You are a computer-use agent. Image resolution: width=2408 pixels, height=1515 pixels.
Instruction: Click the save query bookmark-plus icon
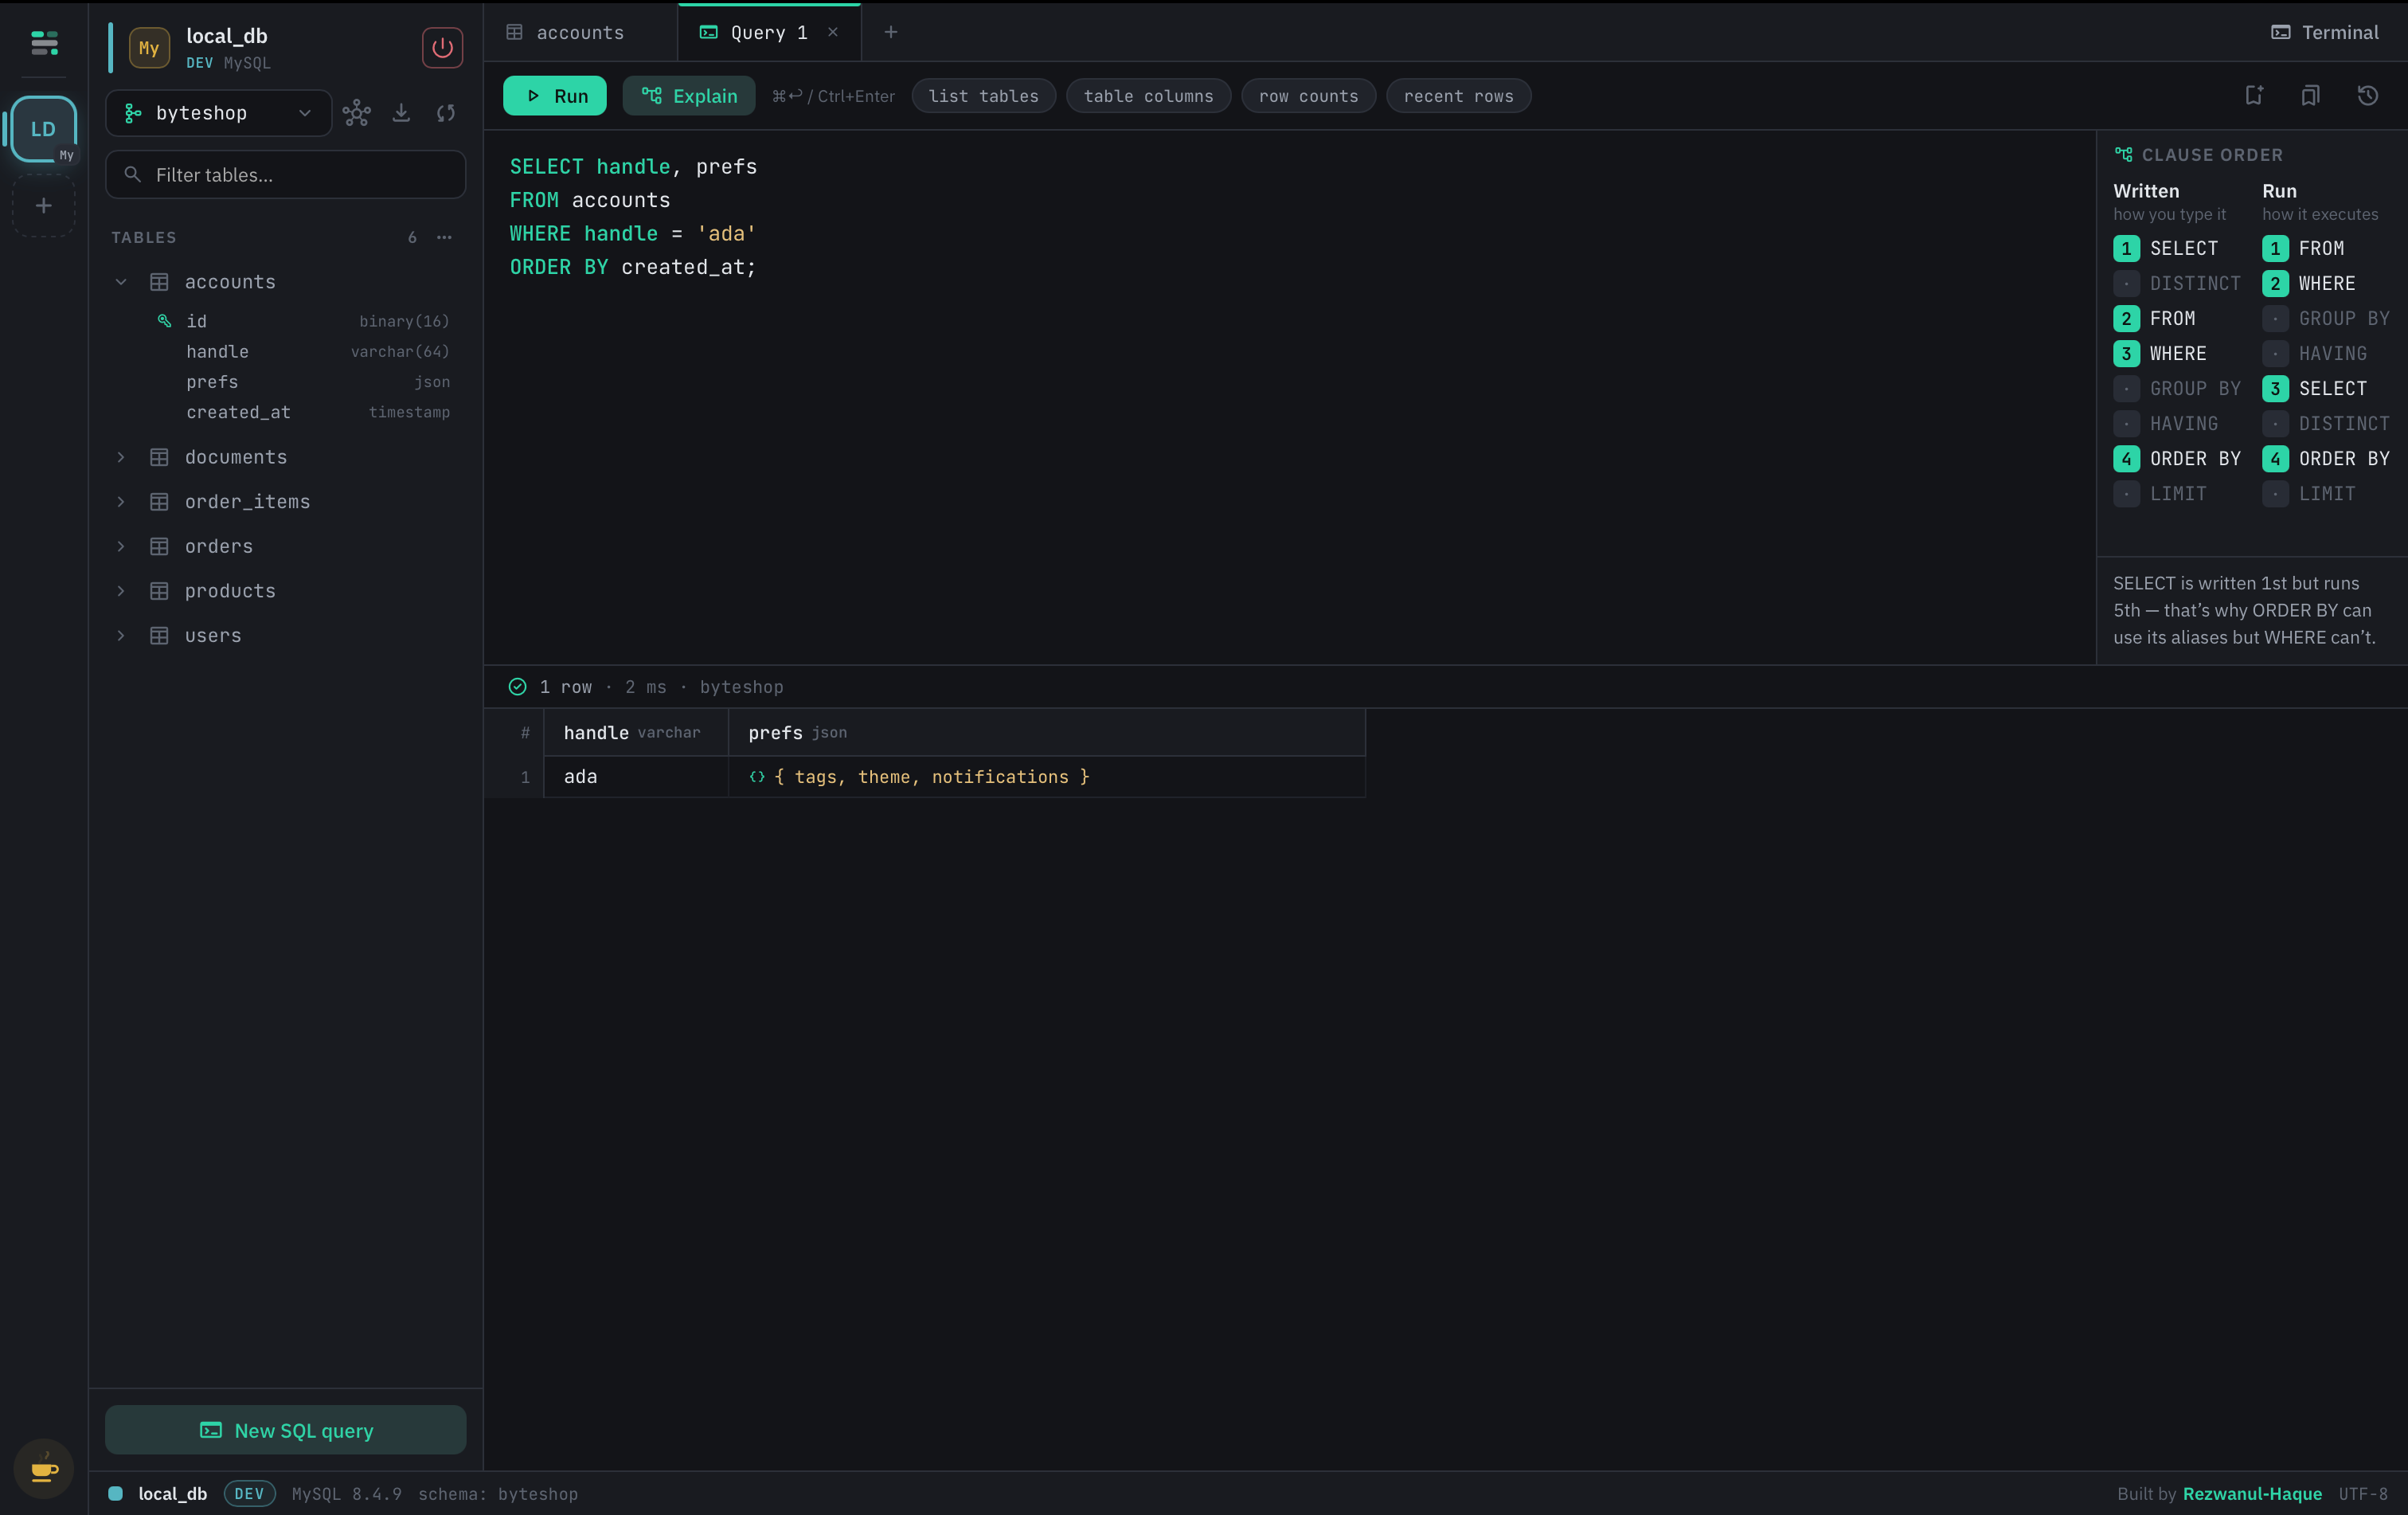pos(2254,95)
